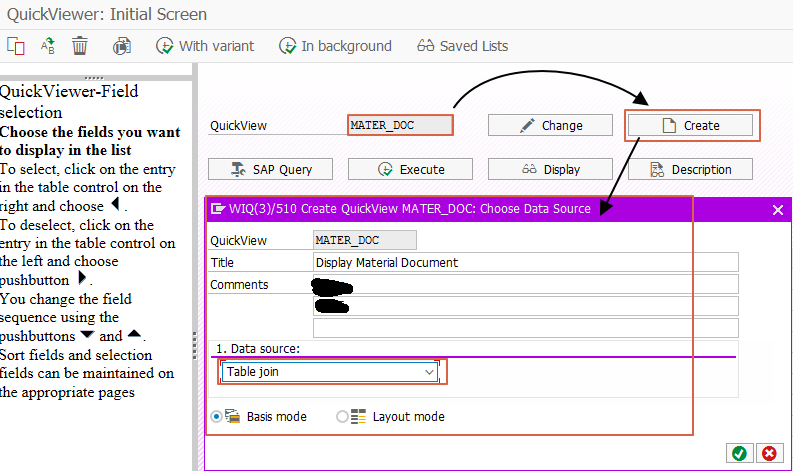Click the dialog QuickView field MATER_DOC
This screenshot has height=471, width=793.
coord(365,240)
